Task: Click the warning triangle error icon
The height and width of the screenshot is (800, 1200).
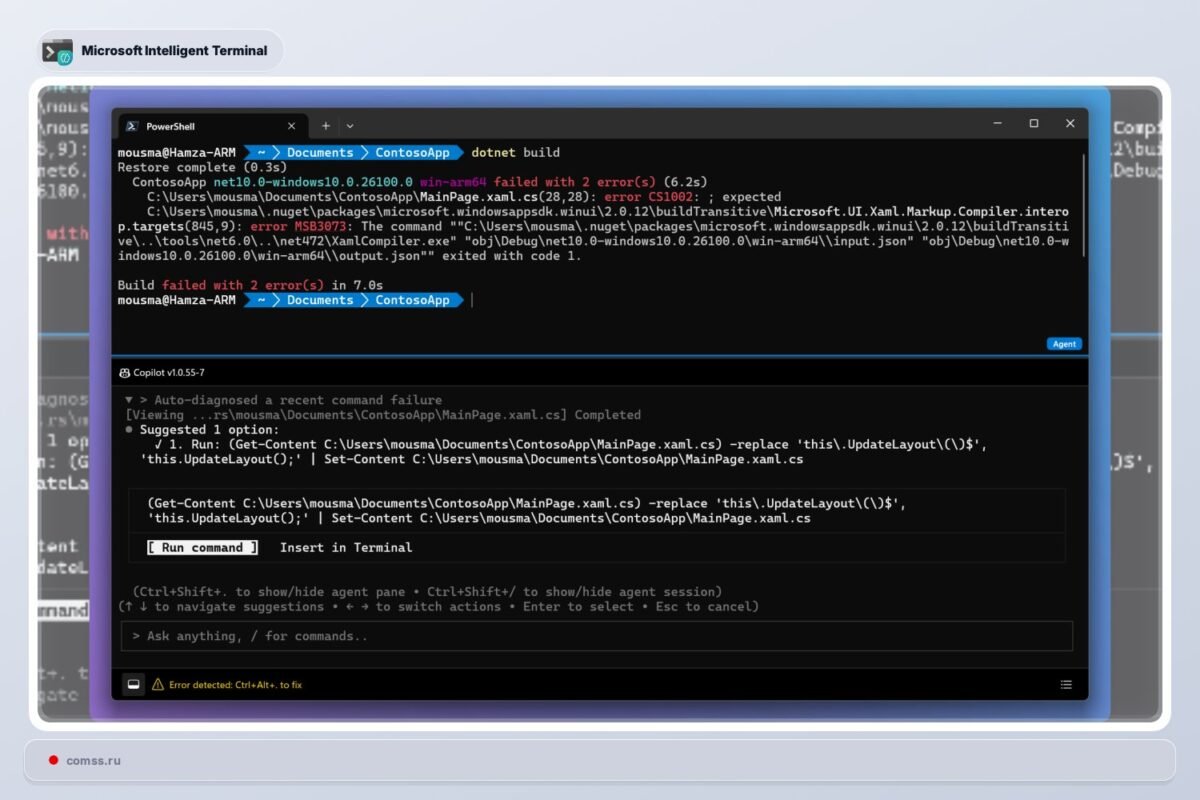Action: (x=157, y=685)
